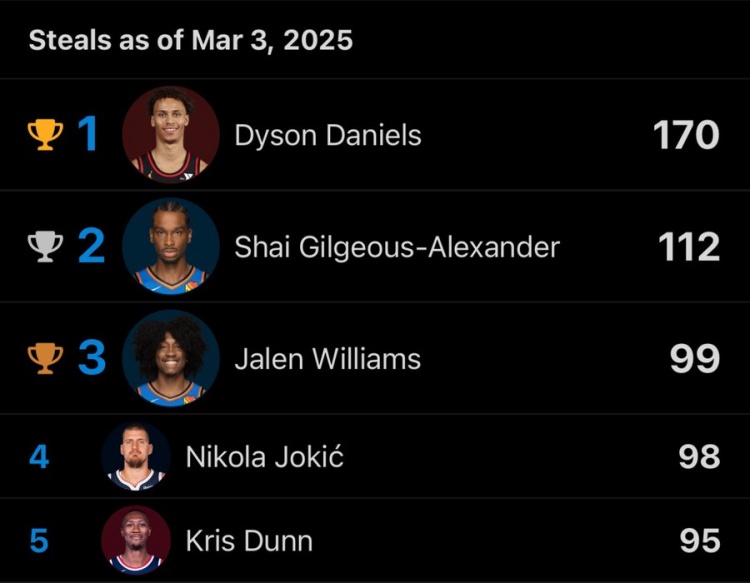The height and width of the screenshot is (583, 750).
Task: Click the 98 steals total
Action: (x=699, y=457)
